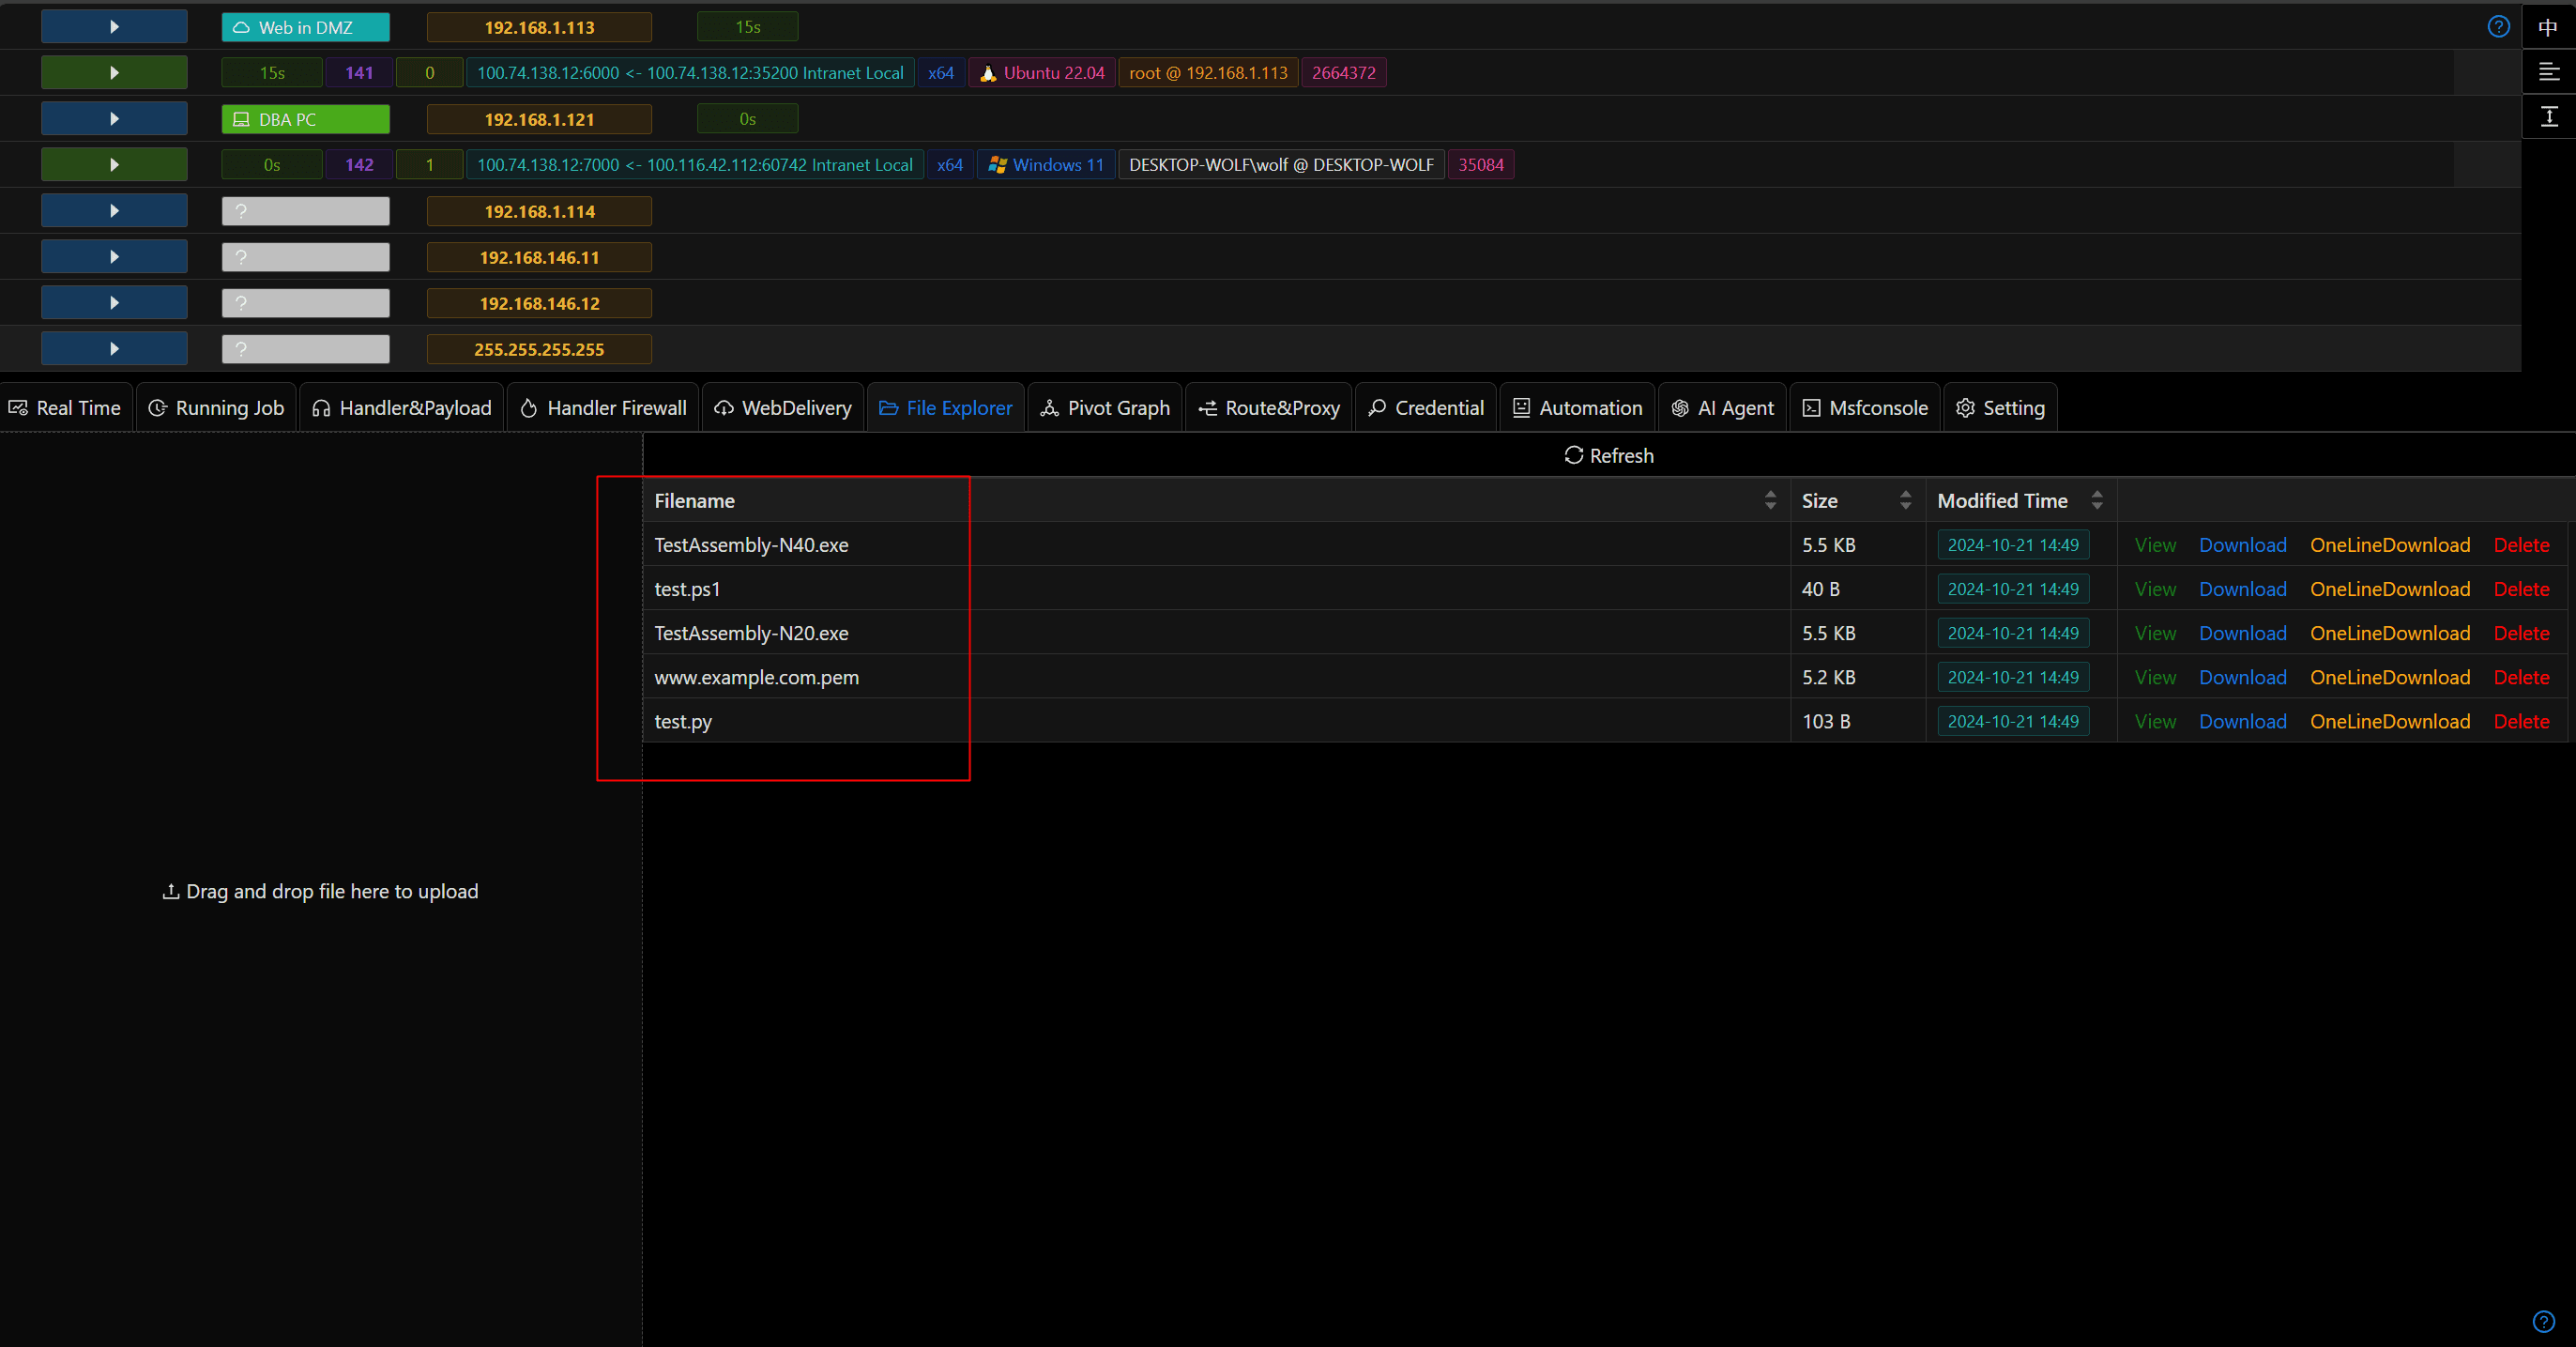Click the Refresh icon above the file list
2576x1347 pixels.
(1573, 456)
